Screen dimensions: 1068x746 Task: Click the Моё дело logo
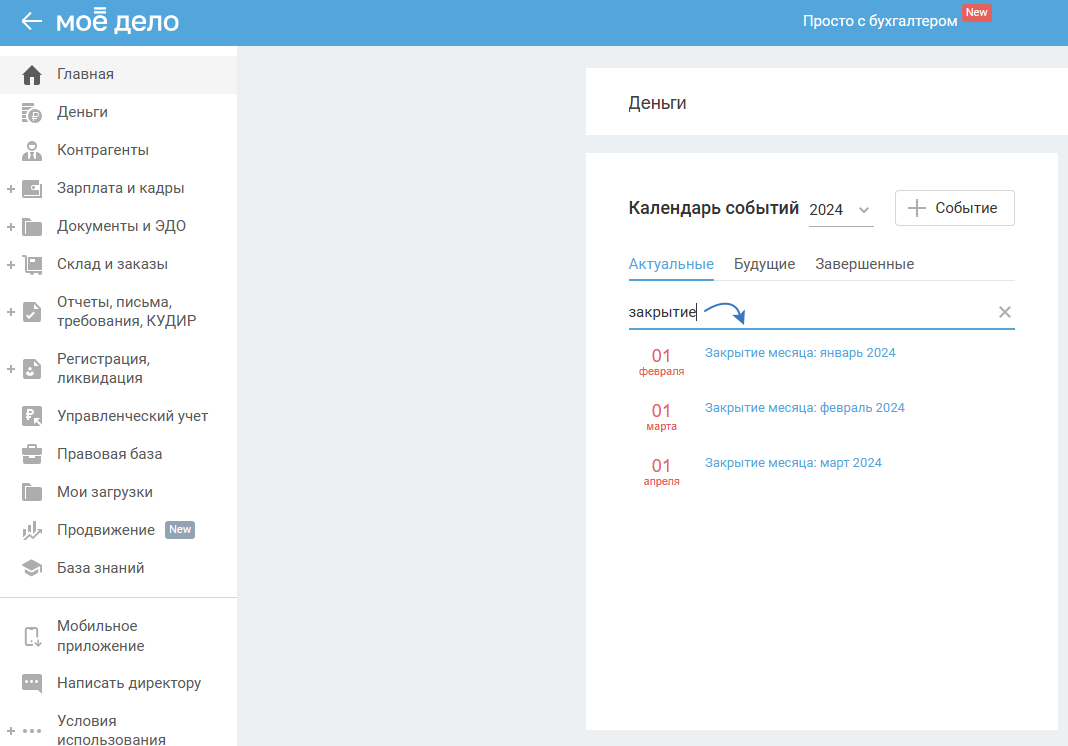117,21
